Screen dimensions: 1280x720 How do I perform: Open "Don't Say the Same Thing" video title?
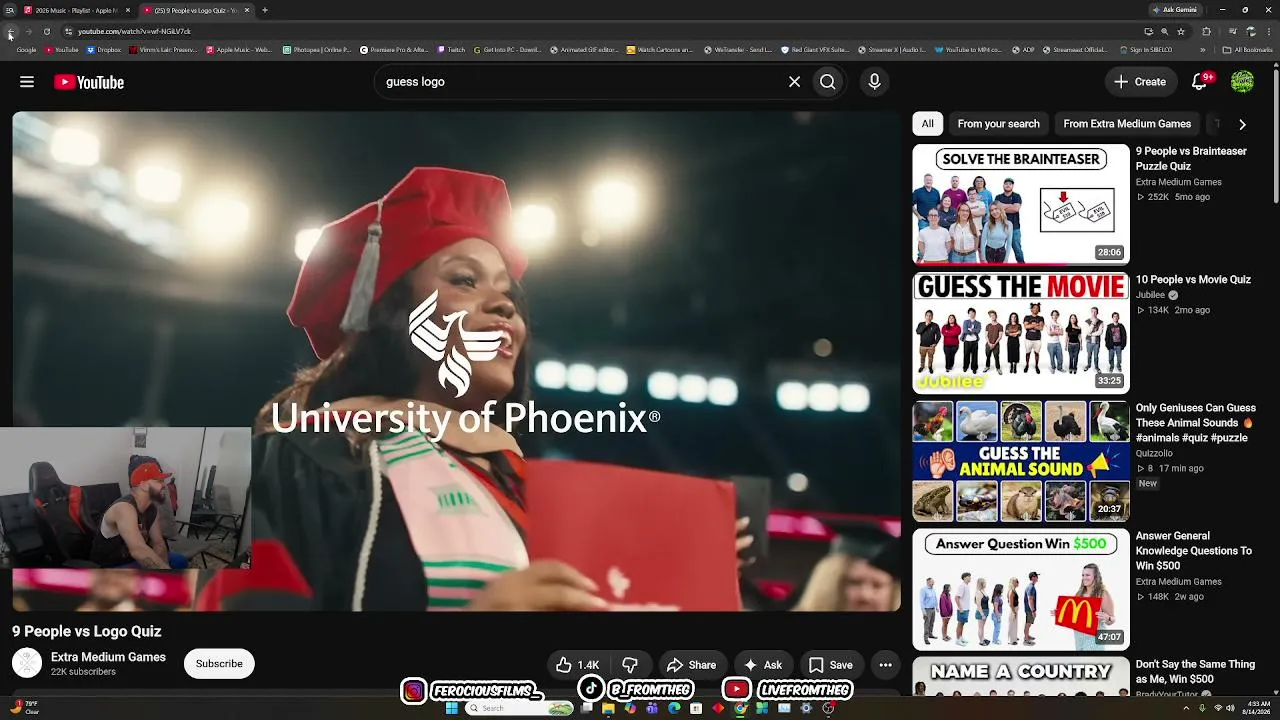[x=1195, y=671]
